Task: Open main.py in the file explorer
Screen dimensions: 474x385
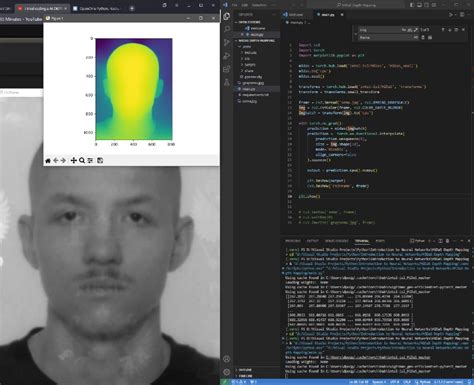Action: tap(249, 89)
